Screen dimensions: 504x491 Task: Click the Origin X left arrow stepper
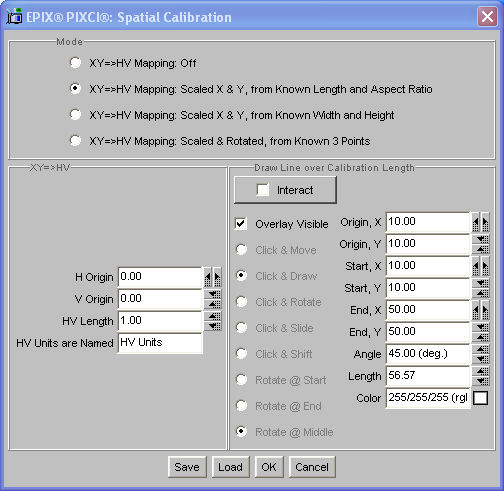pos(476,222)
